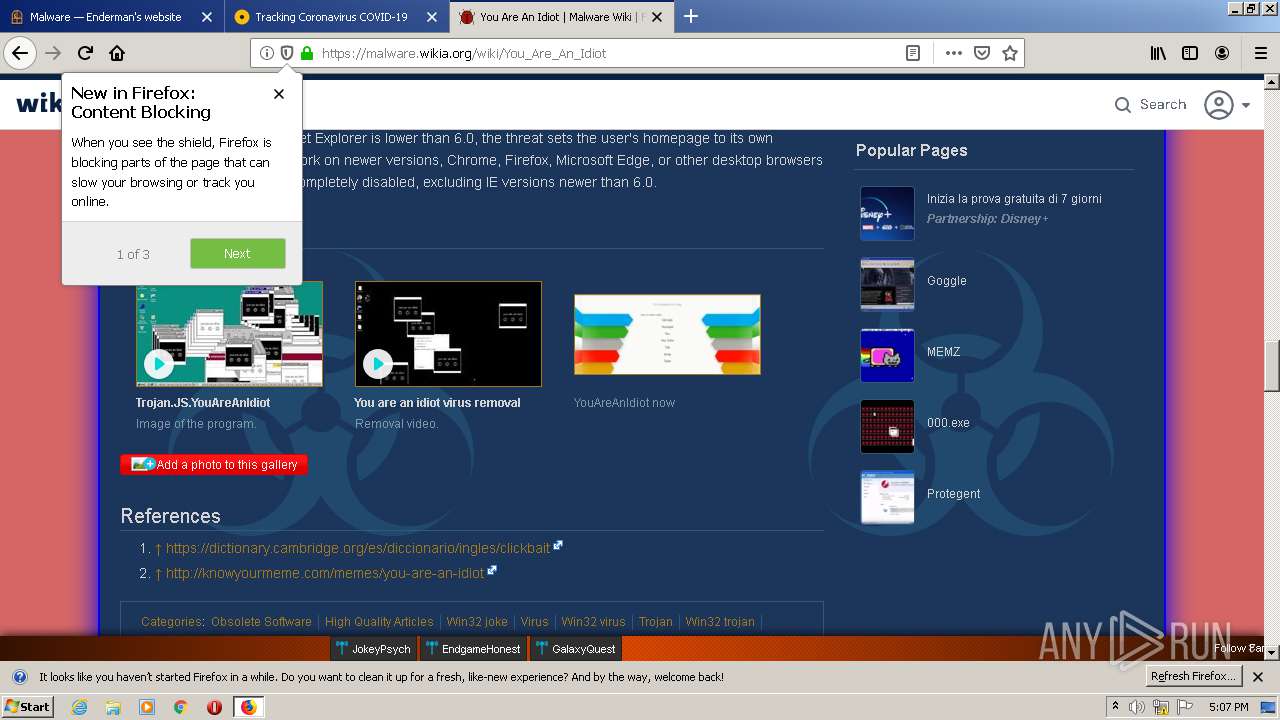This screenshot has width=1280, height=720.
Task: Open the dictionary.cambridge.org clickbait reference link
Action: pyautogui.click(x=358, y=548)
